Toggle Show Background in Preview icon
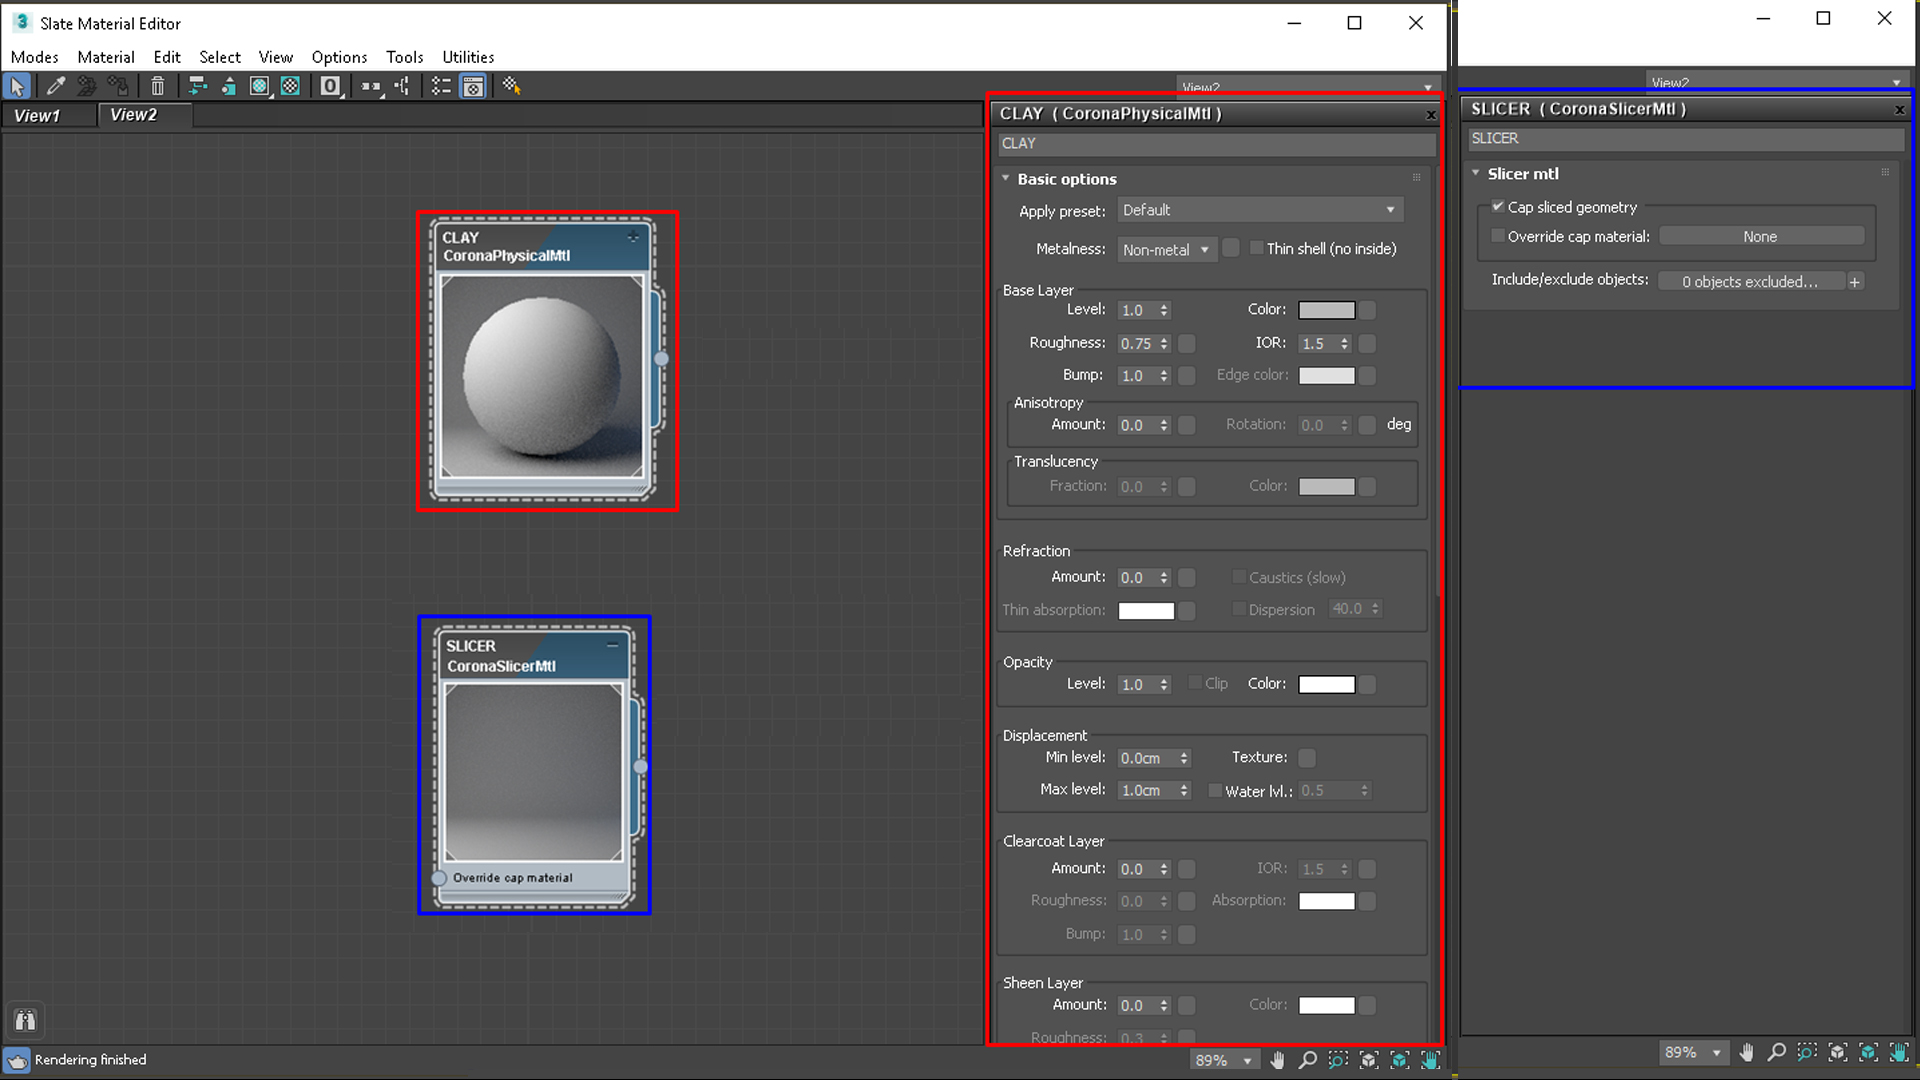Viewport: 1920px width, 1080px height. [x=290, y=86]
